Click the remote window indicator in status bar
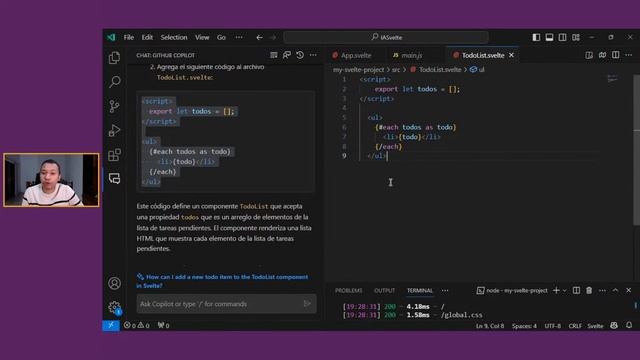The image size is (640, 360). click(x=111, y=325)
